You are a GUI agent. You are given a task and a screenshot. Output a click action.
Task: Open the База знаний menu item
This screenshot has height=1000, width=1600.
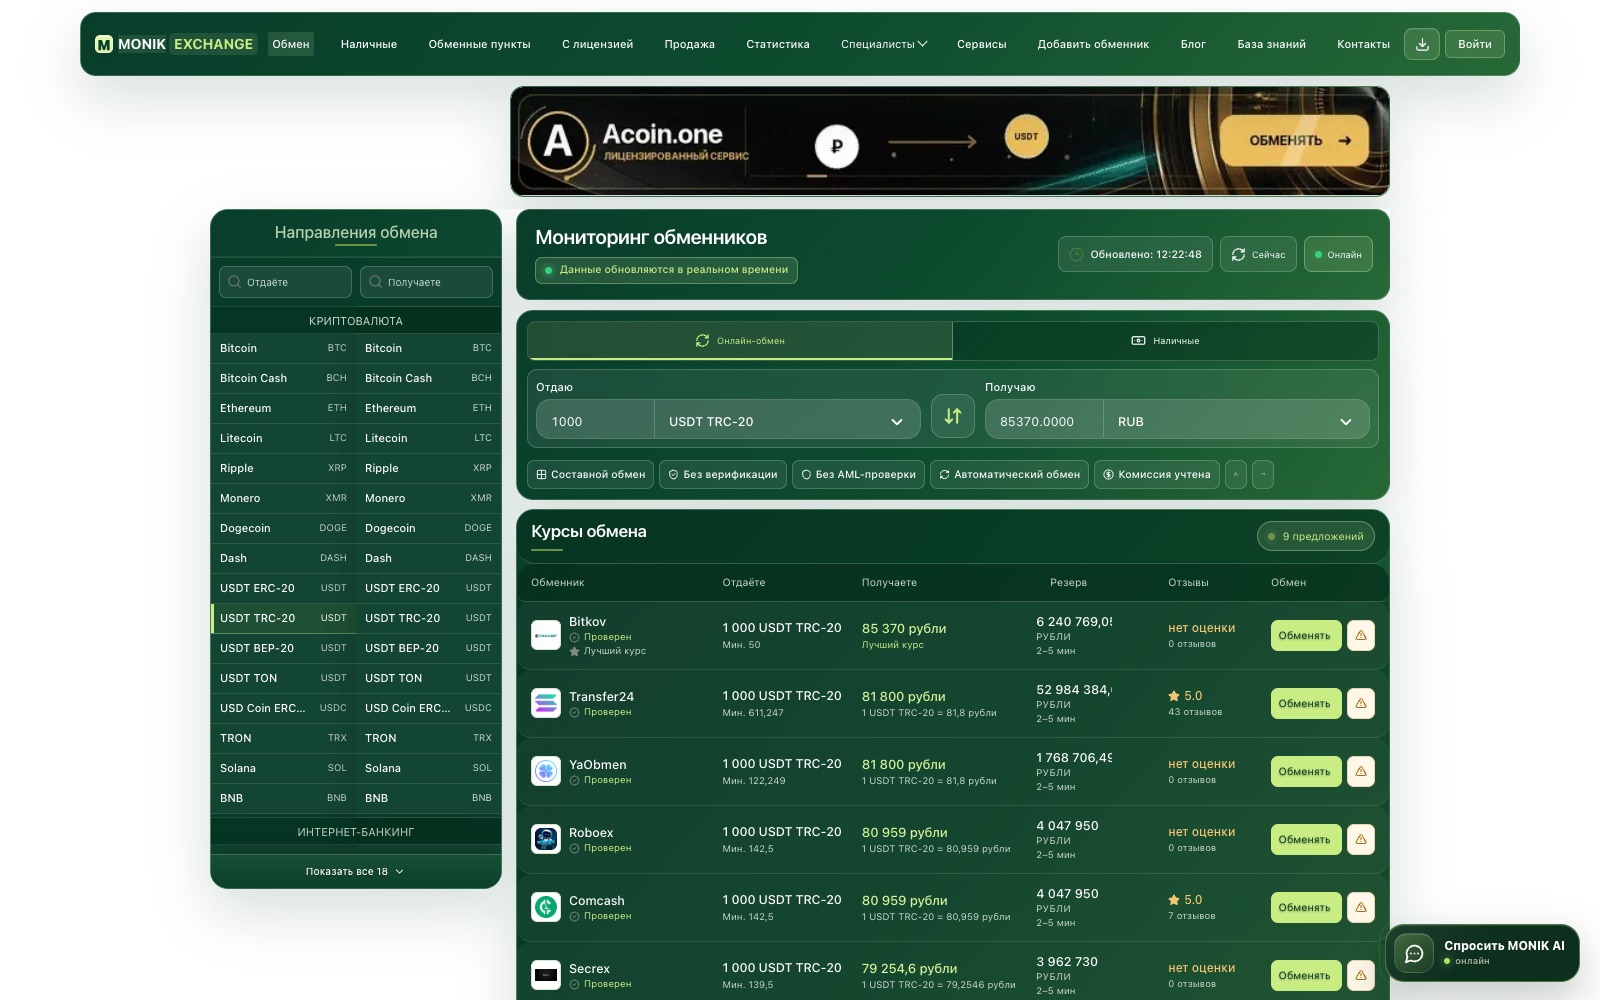click(x=1271, y=44)
